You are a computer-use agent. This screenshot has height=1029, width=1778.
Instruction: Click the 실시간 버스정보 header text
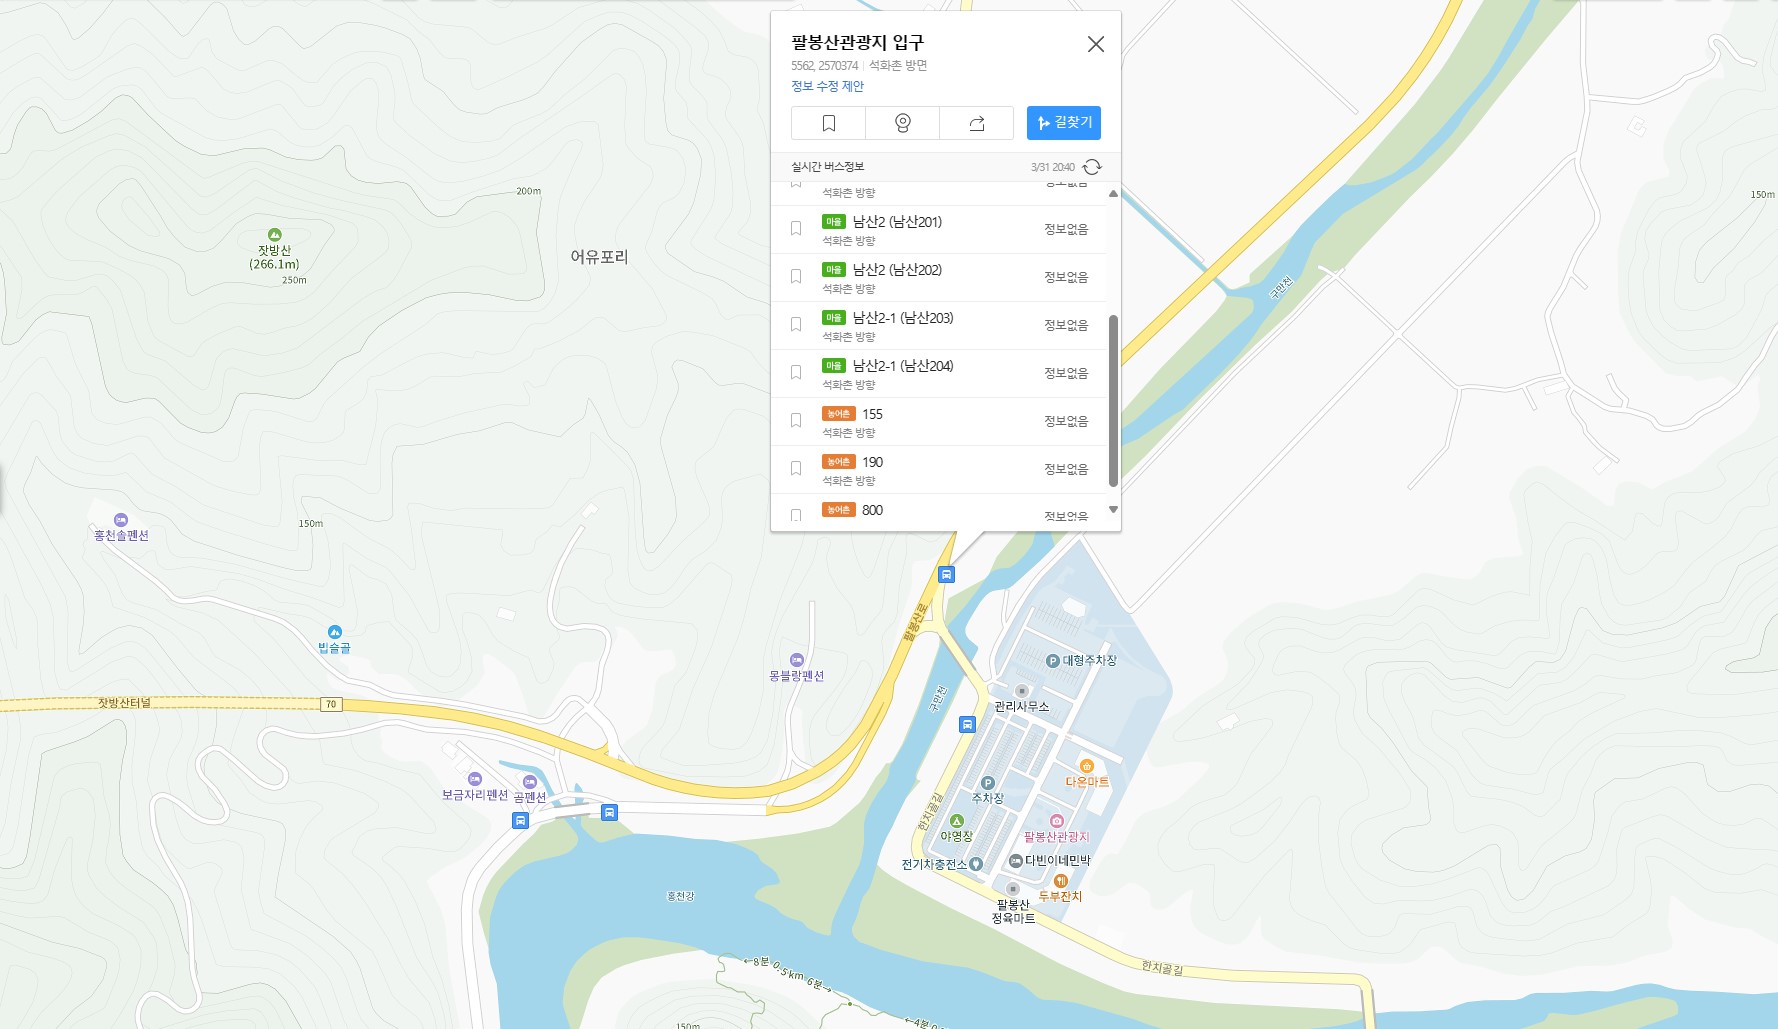click(827, 167)
